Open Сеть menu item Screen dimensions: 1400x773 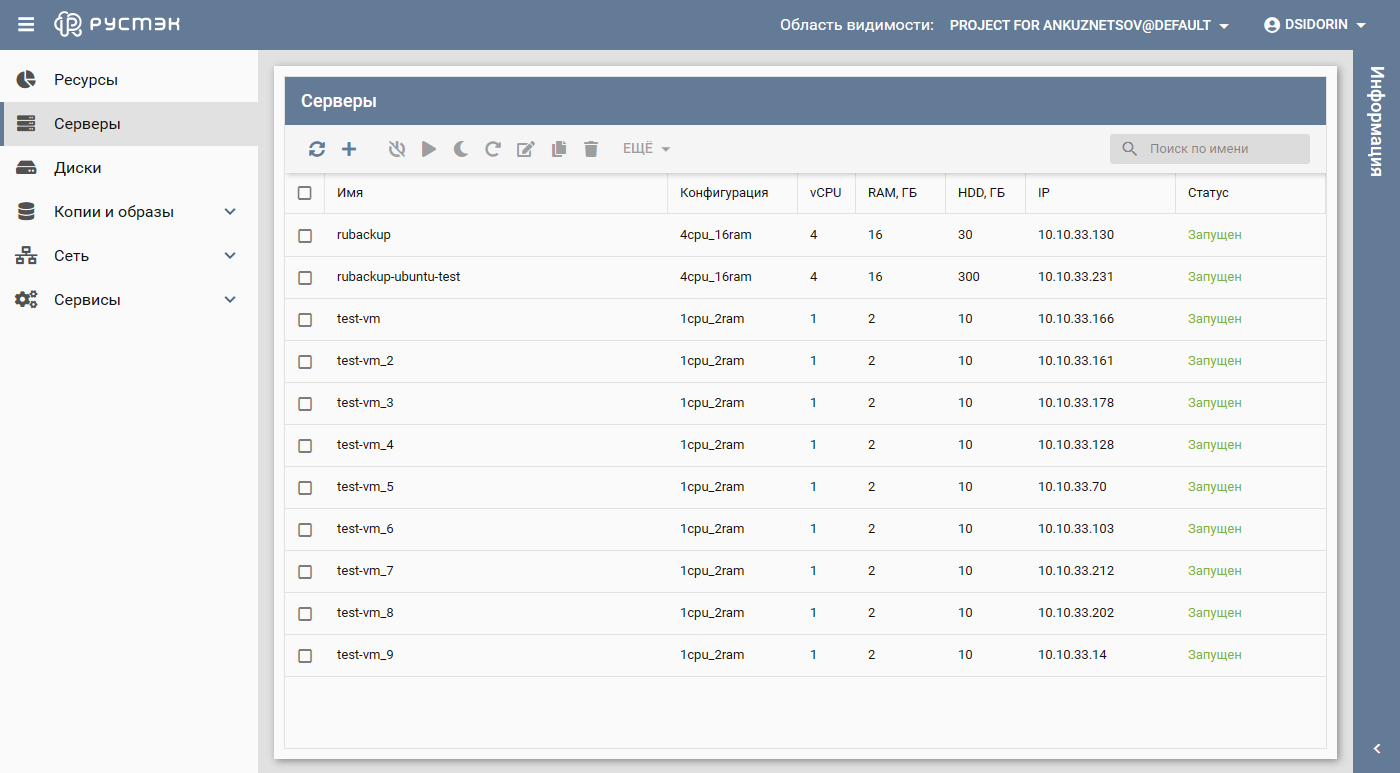pos(129,256)
